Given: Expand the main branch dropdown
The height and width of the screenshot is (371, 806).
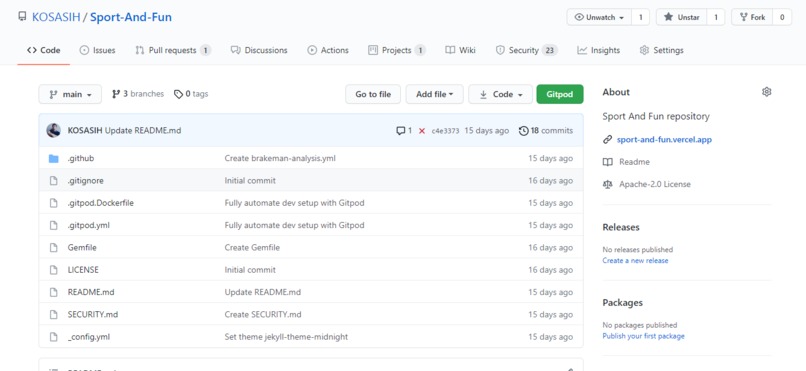Looking at the screenshot, I should click(x=70, y=94).
